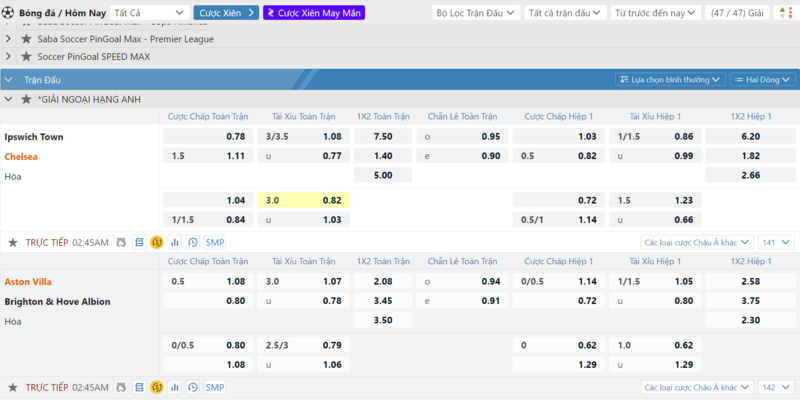Click the gold cash-out coin icon for Aston Villa-Brighton
The width and height of the screenshot is (800, 400).
tap(157, 388)
